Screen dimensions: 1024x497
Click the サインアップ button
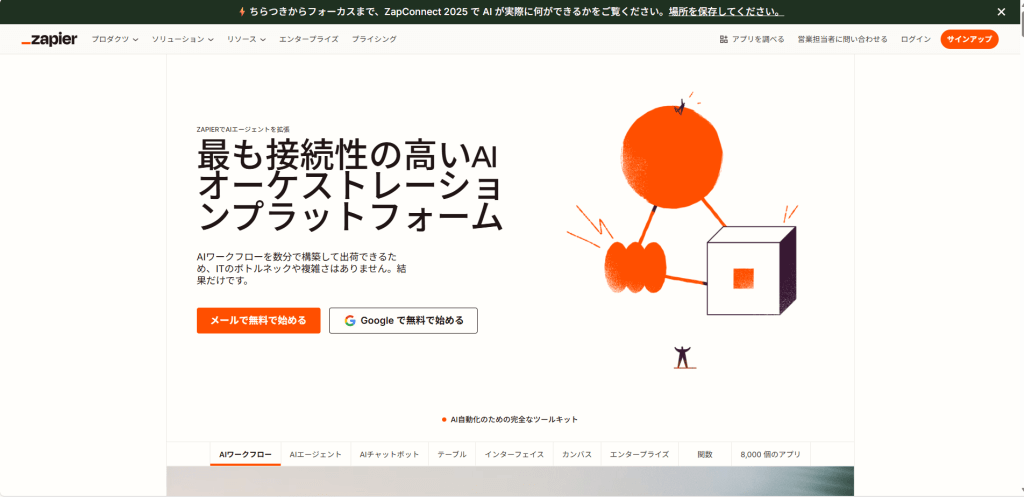tap(969, 39)
